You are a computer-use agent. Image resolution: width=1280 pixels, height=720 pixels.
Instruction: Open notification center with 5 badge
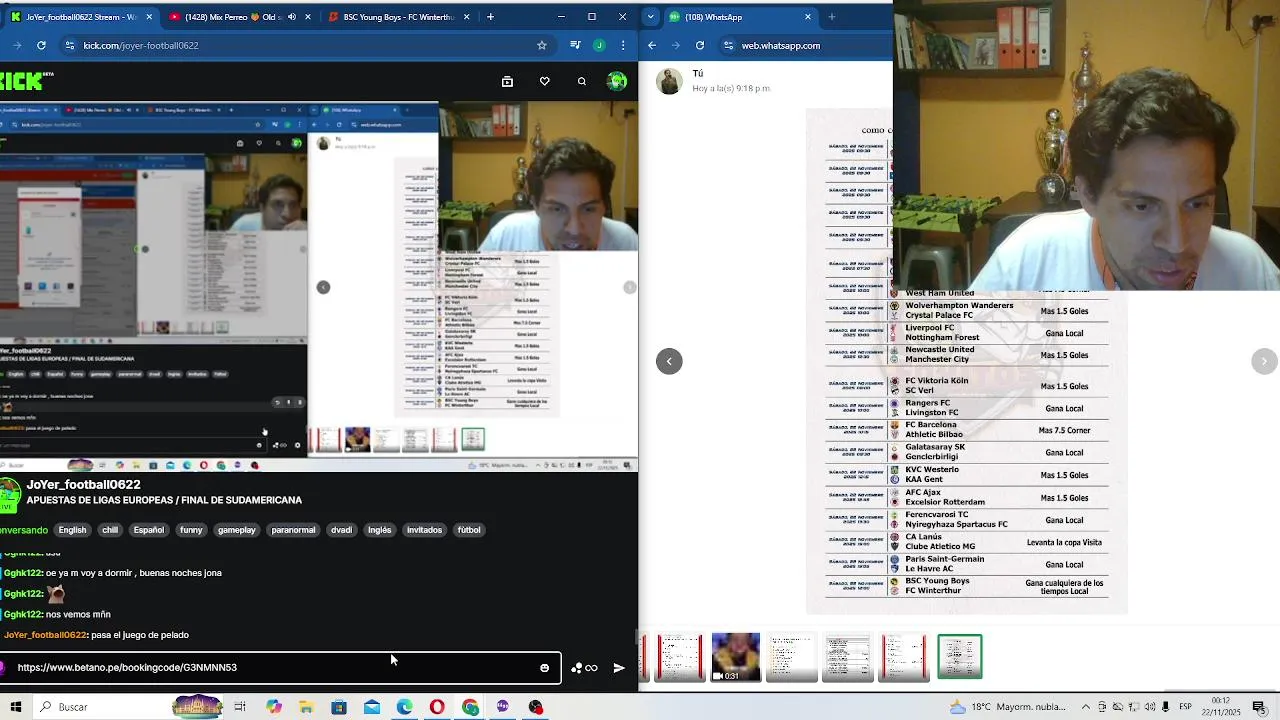point(1260,707)
